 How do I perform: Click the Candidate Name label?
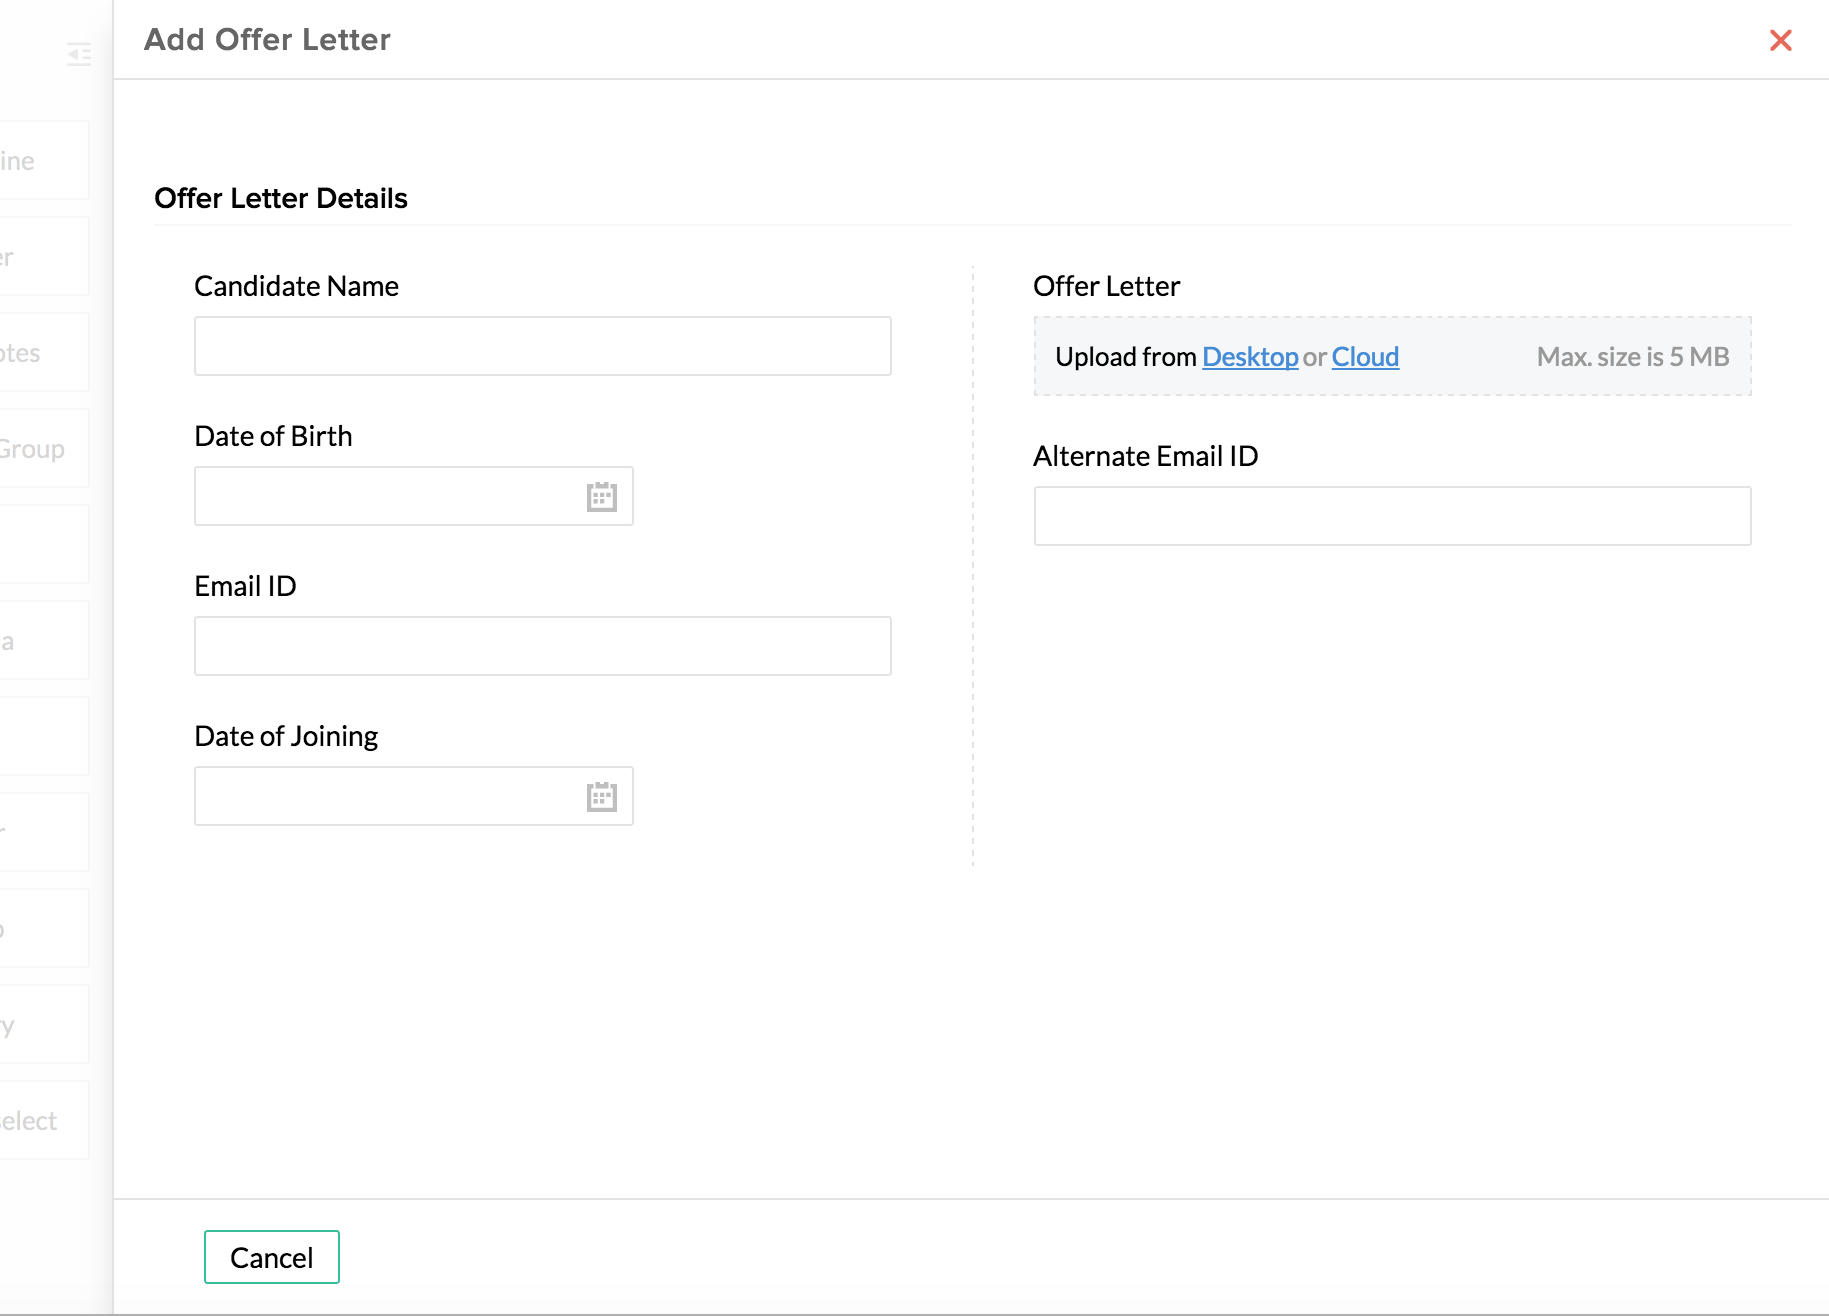[296, 286]
